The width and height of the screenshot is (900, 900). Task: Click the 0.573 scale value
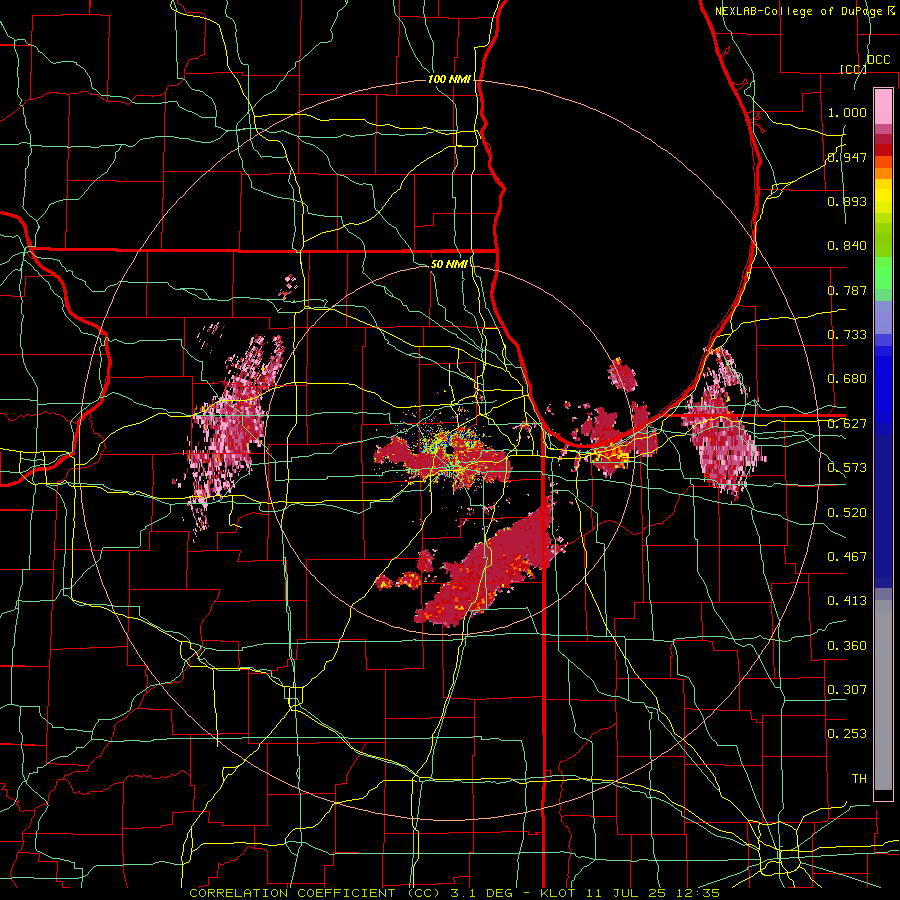point(847,468)
